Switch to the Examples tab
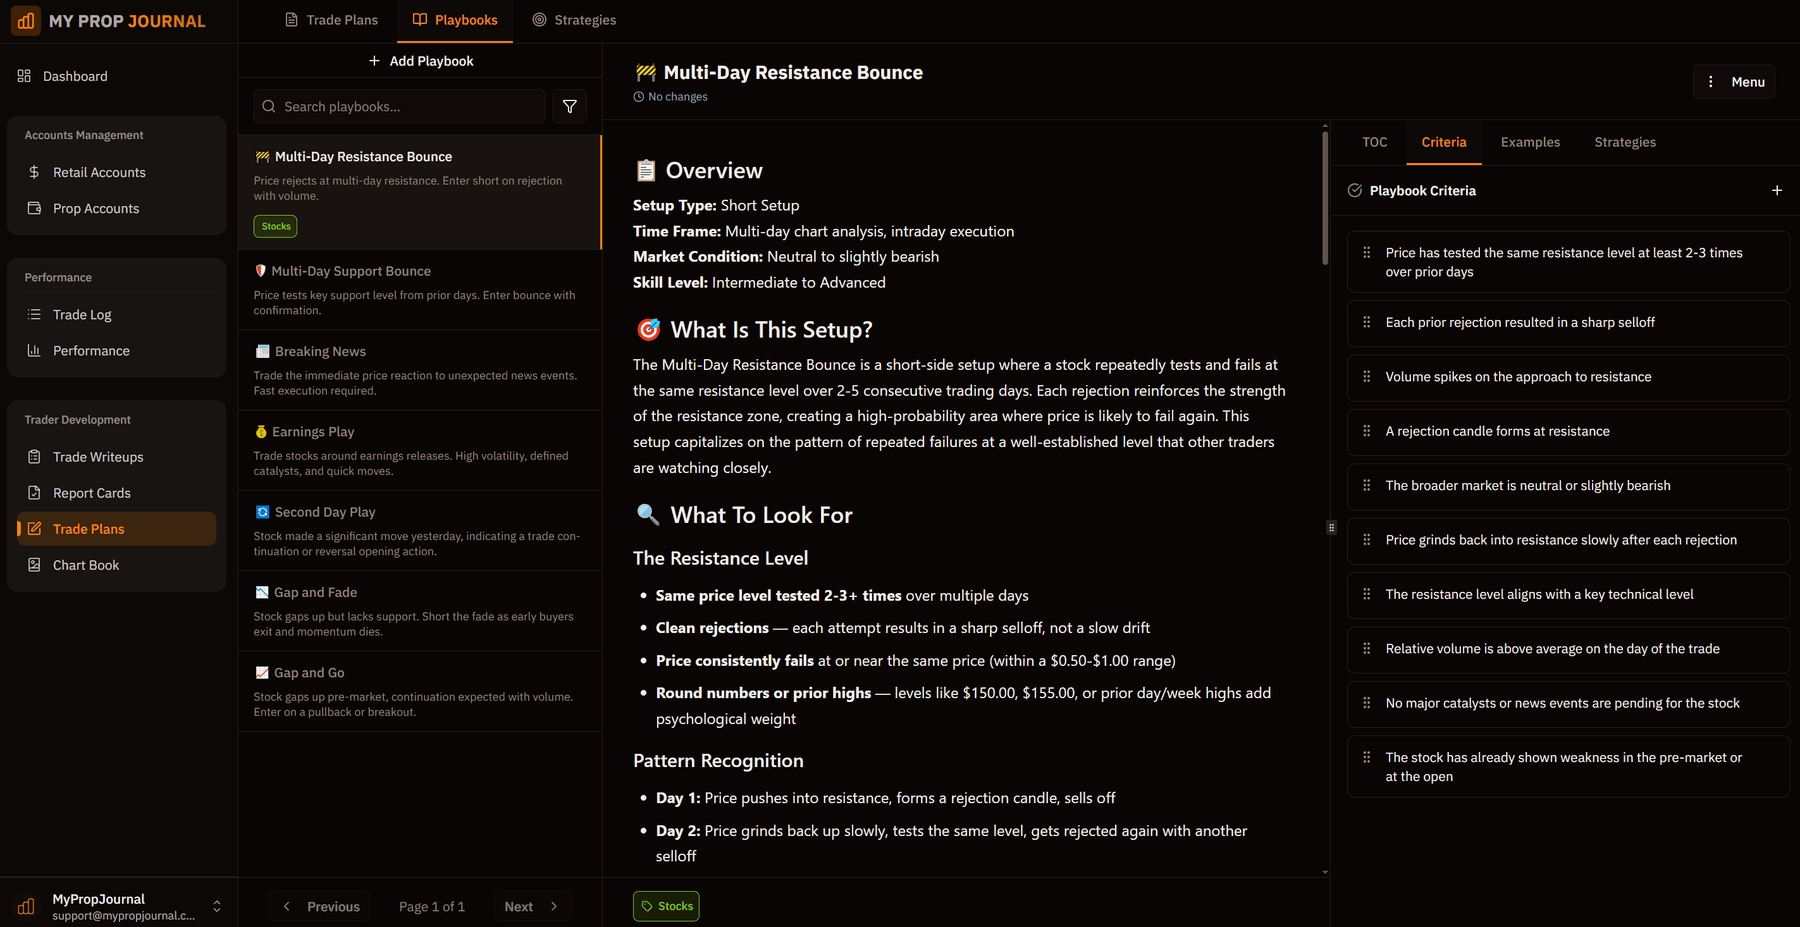1800x927 pixels. 1529,142
